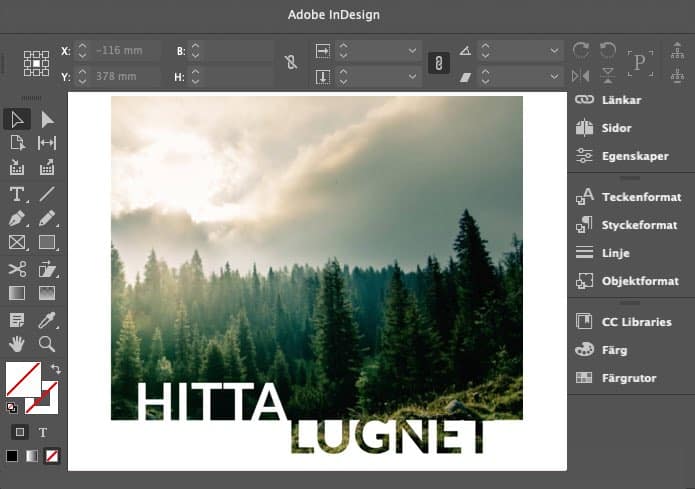
Task: Click the X position field
Action: pos(125,51)
